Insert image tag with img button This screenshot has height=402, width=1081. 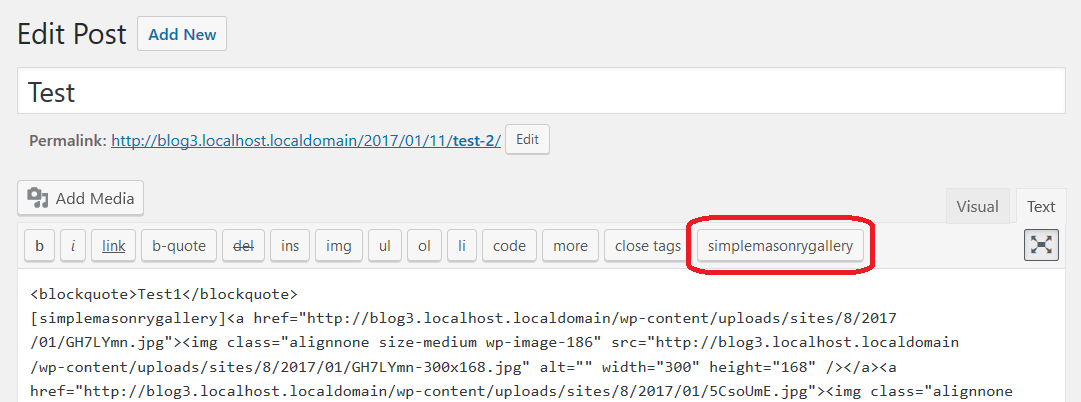tap(339, 245)
